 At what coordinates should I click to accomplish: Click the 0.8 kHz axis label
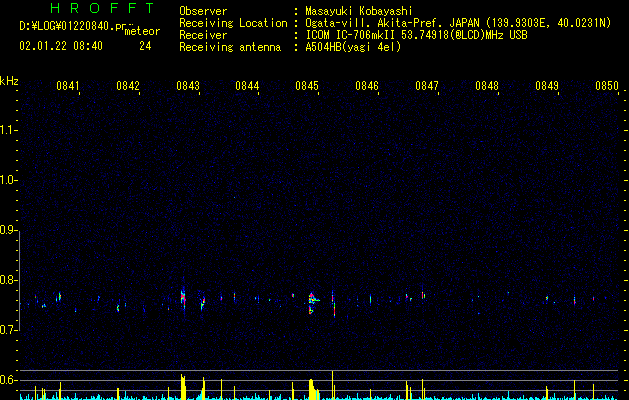coord(9,280)
